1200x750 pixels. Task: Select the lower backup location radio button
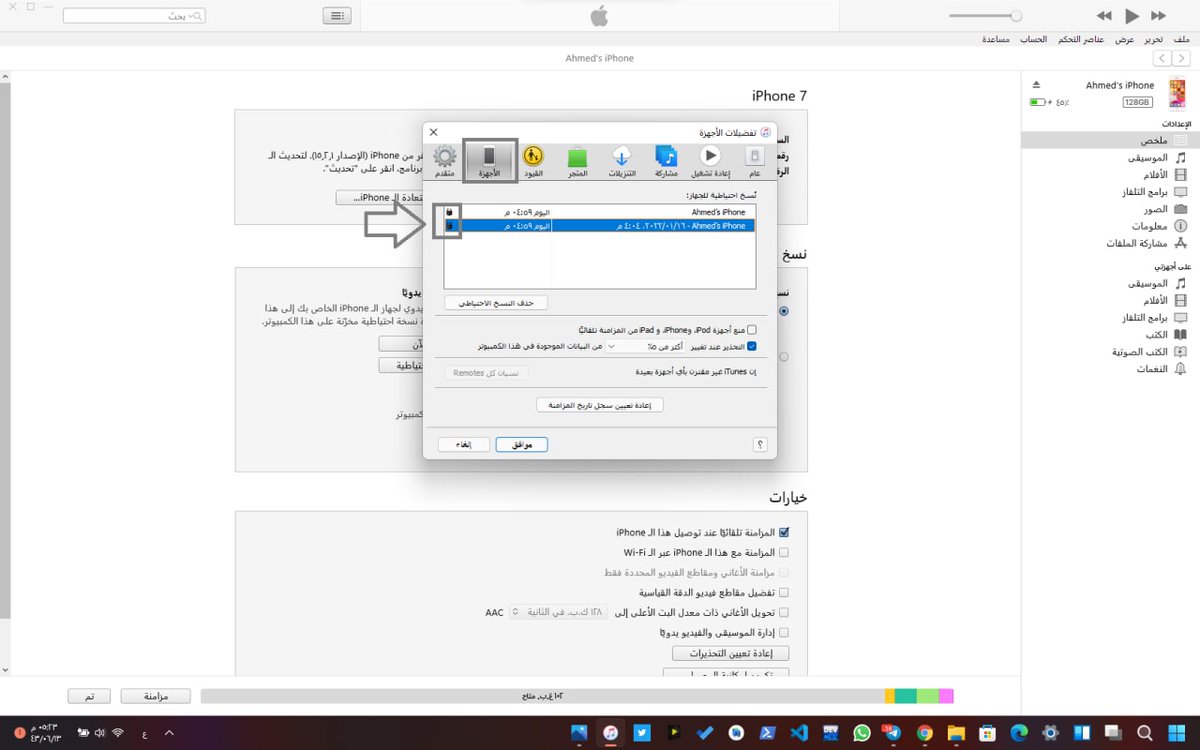(784, 356)
